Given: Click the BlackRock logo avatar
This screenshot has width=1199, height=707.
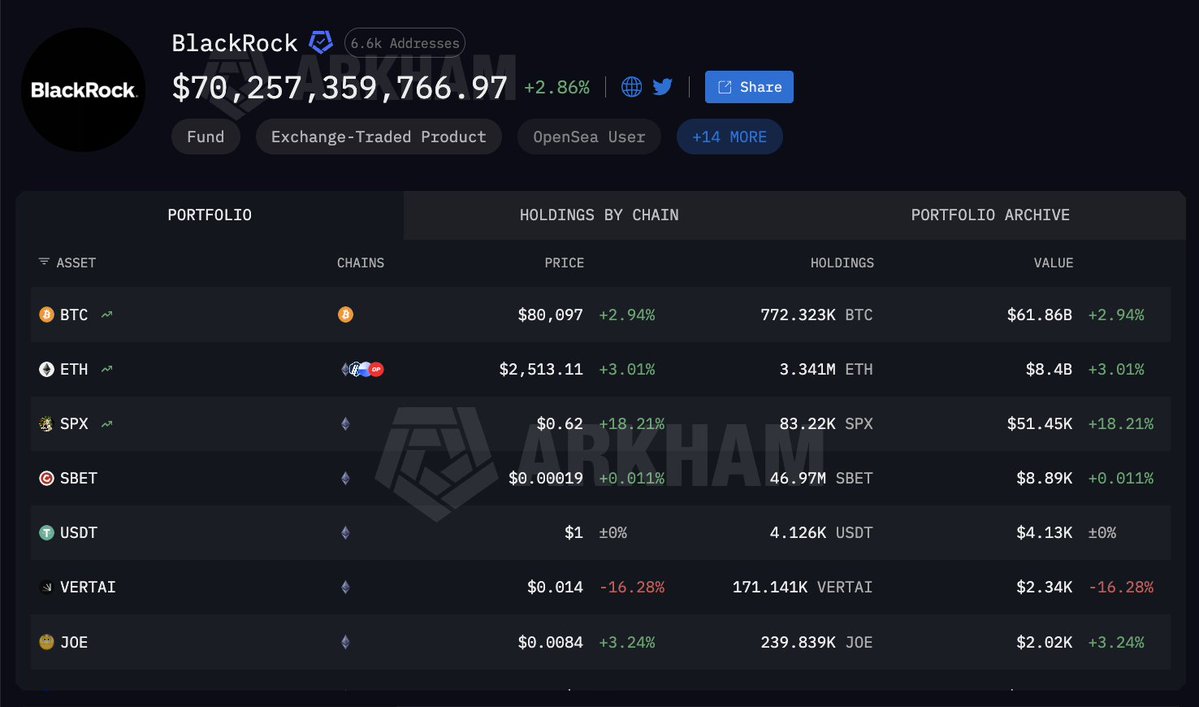Looking at the screenshot, I should (83, 90).
